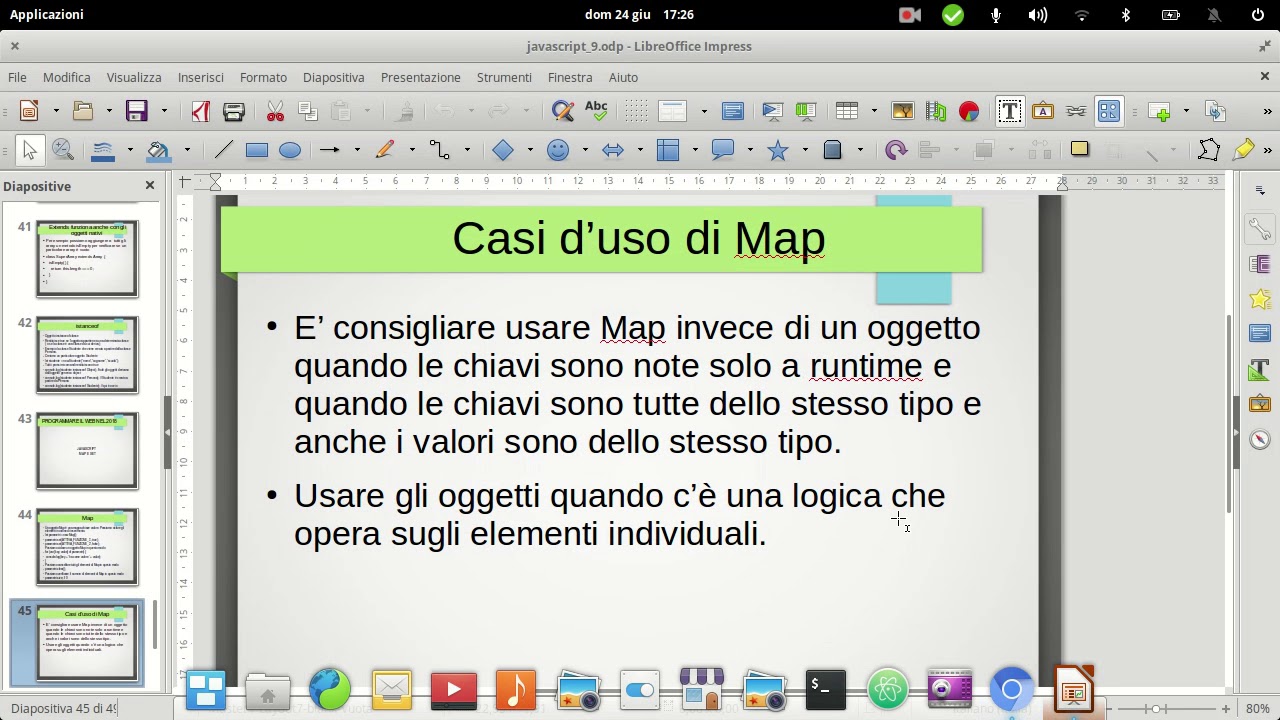Insert audio or video
1280x720 pixels.
coord(936,111)
